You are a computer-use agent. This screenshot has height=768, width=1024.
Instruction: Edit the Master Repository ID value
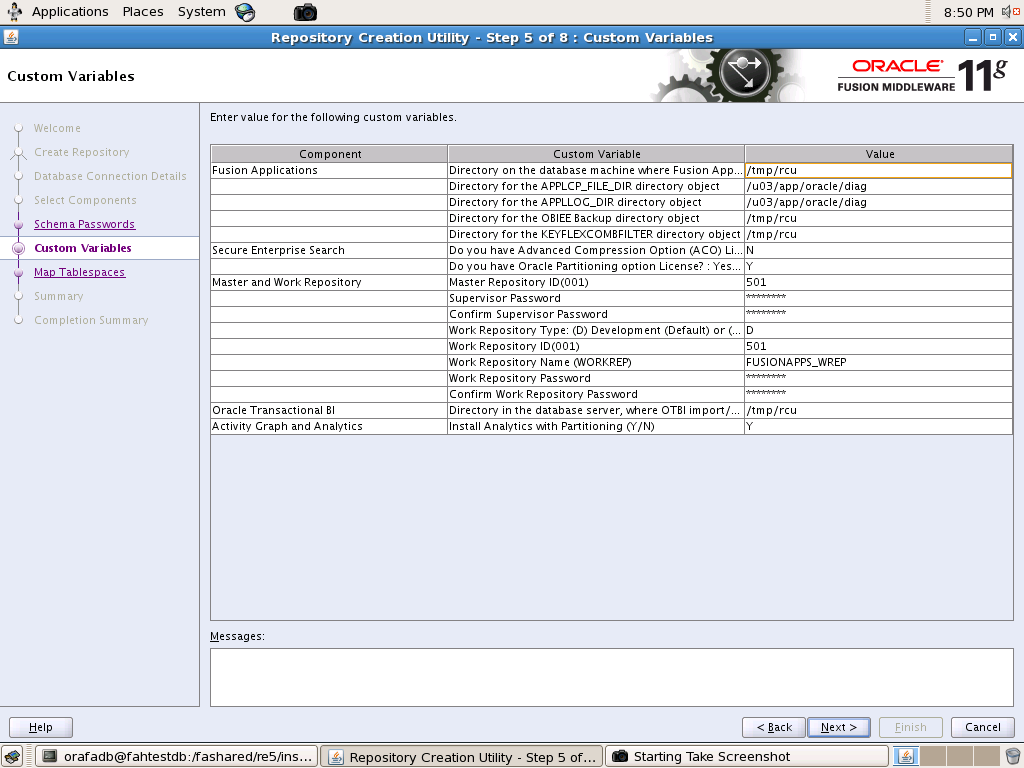(878, 282)
